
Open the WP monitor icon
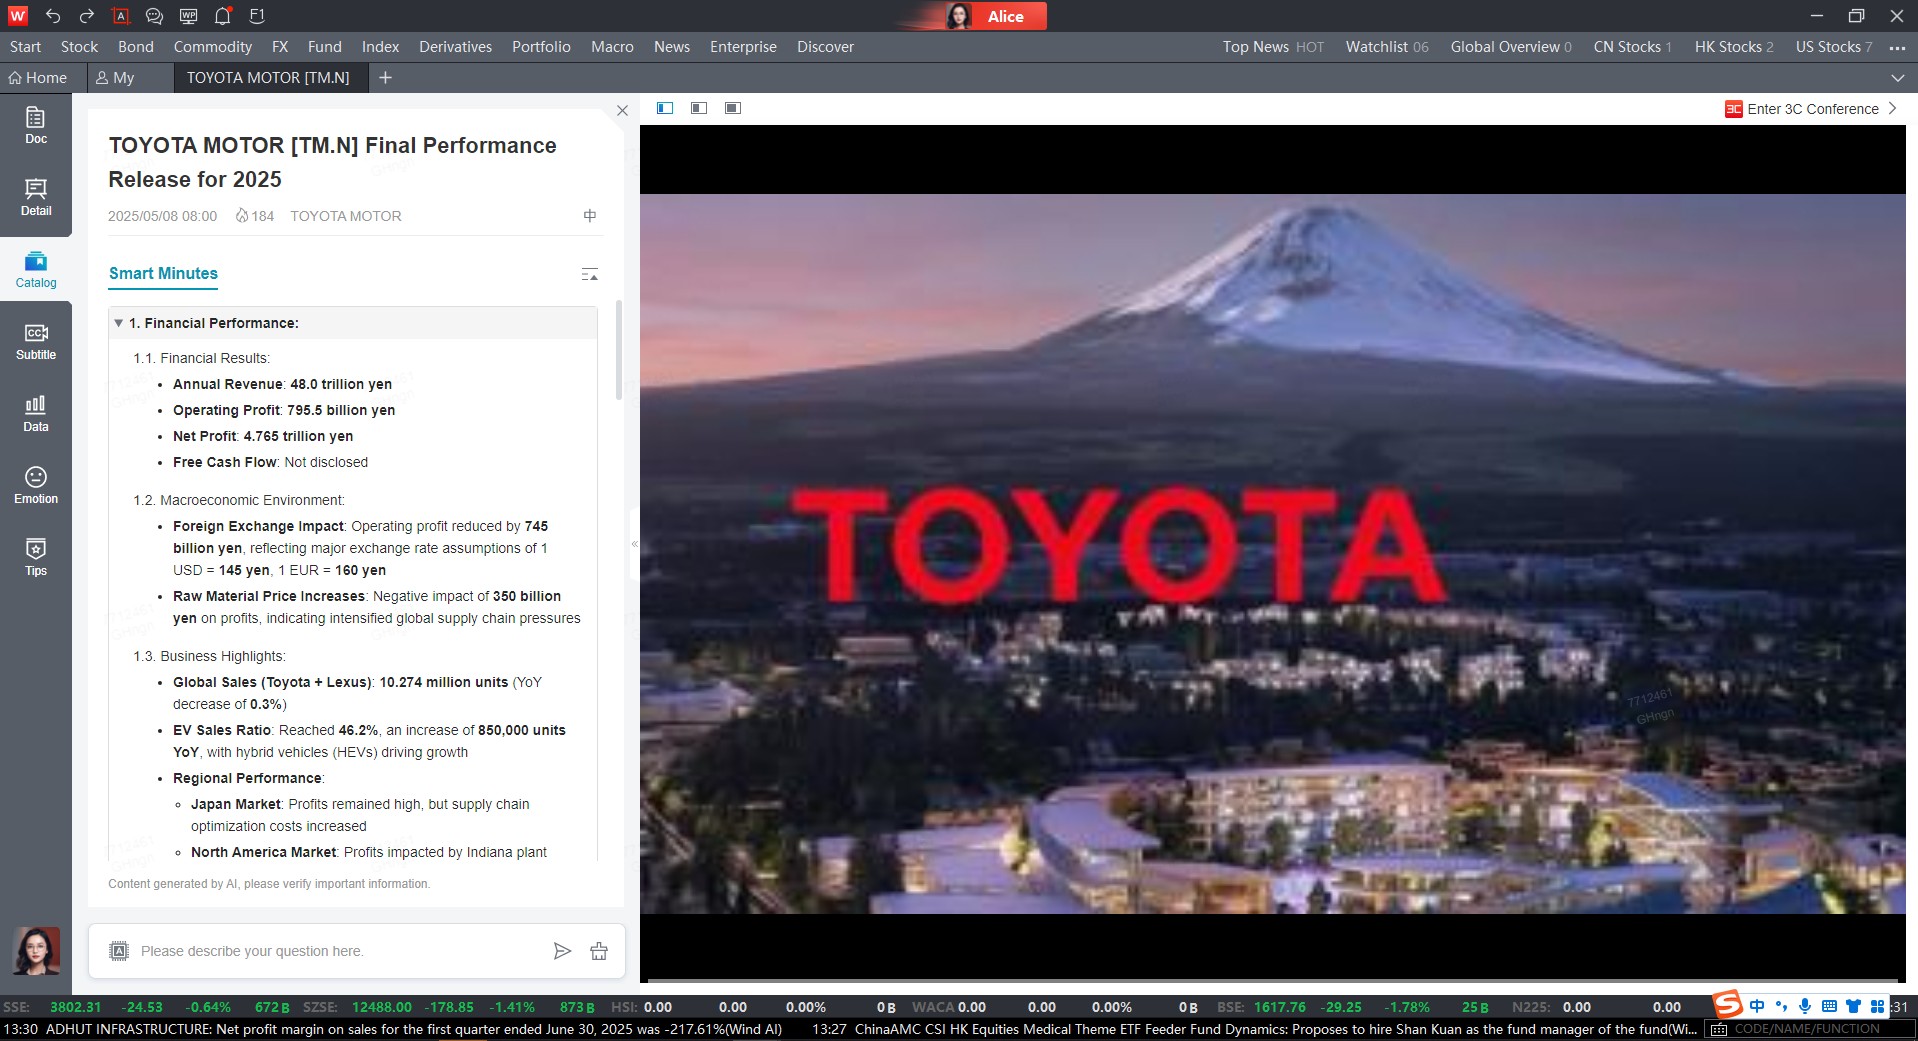tap(188, 16)
